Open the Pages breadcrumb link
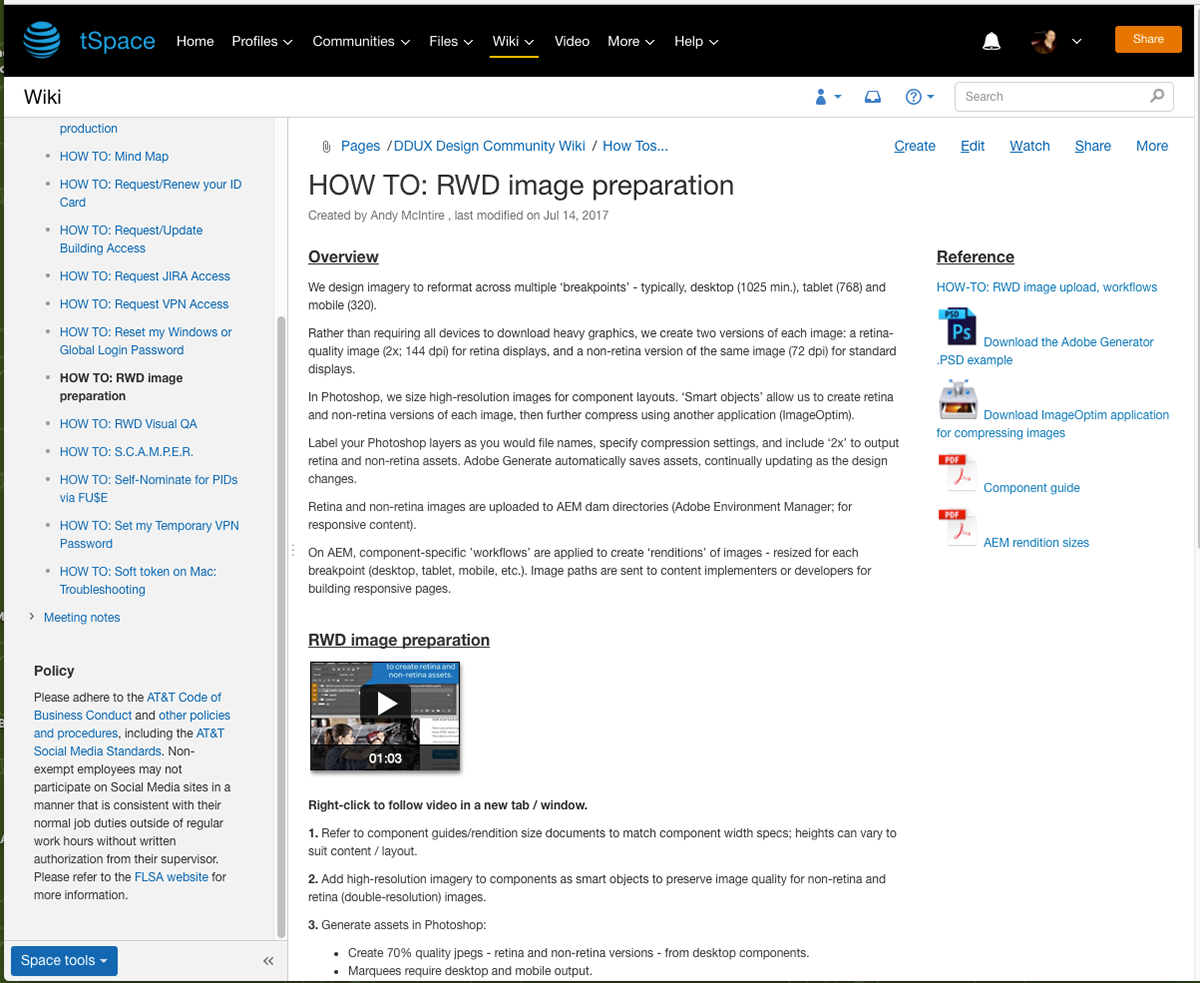Image resolution: width=1200 pixels, height=983 pixels. tap(360, 146)
